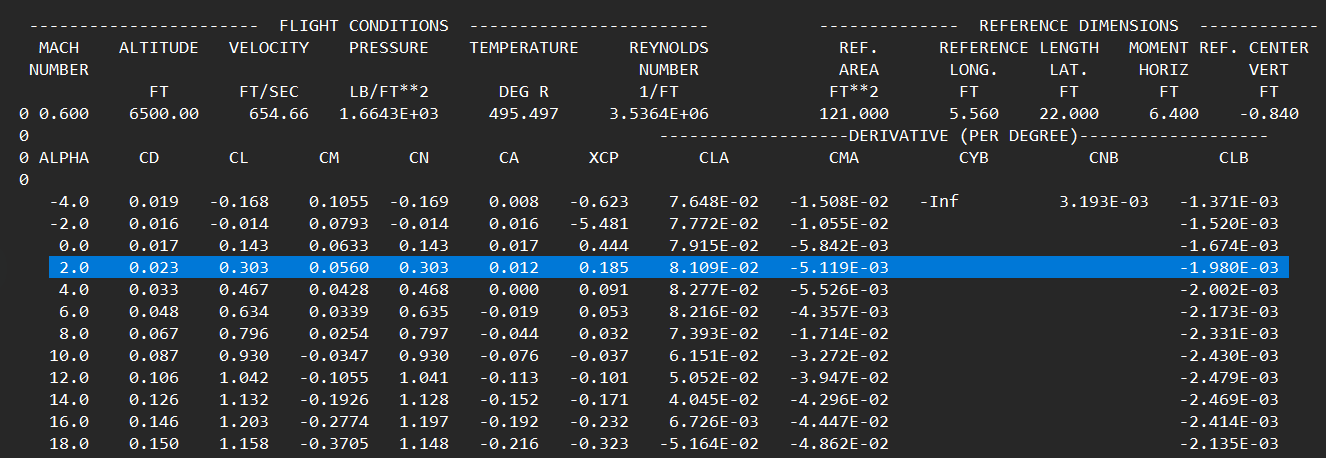
Task: Select the altitude value 6500.00
Action: click(x=164, y=114)
